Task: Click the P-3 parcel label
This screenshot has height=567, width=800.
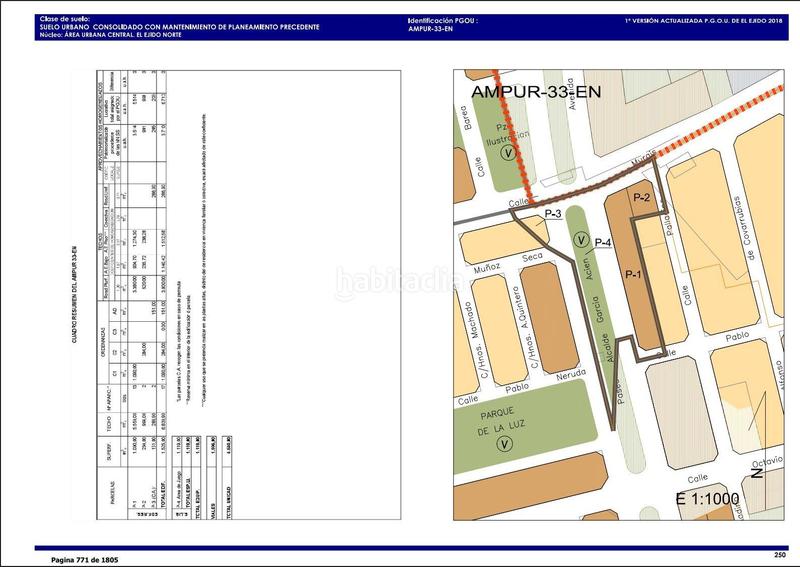Action: click(553, 214)
